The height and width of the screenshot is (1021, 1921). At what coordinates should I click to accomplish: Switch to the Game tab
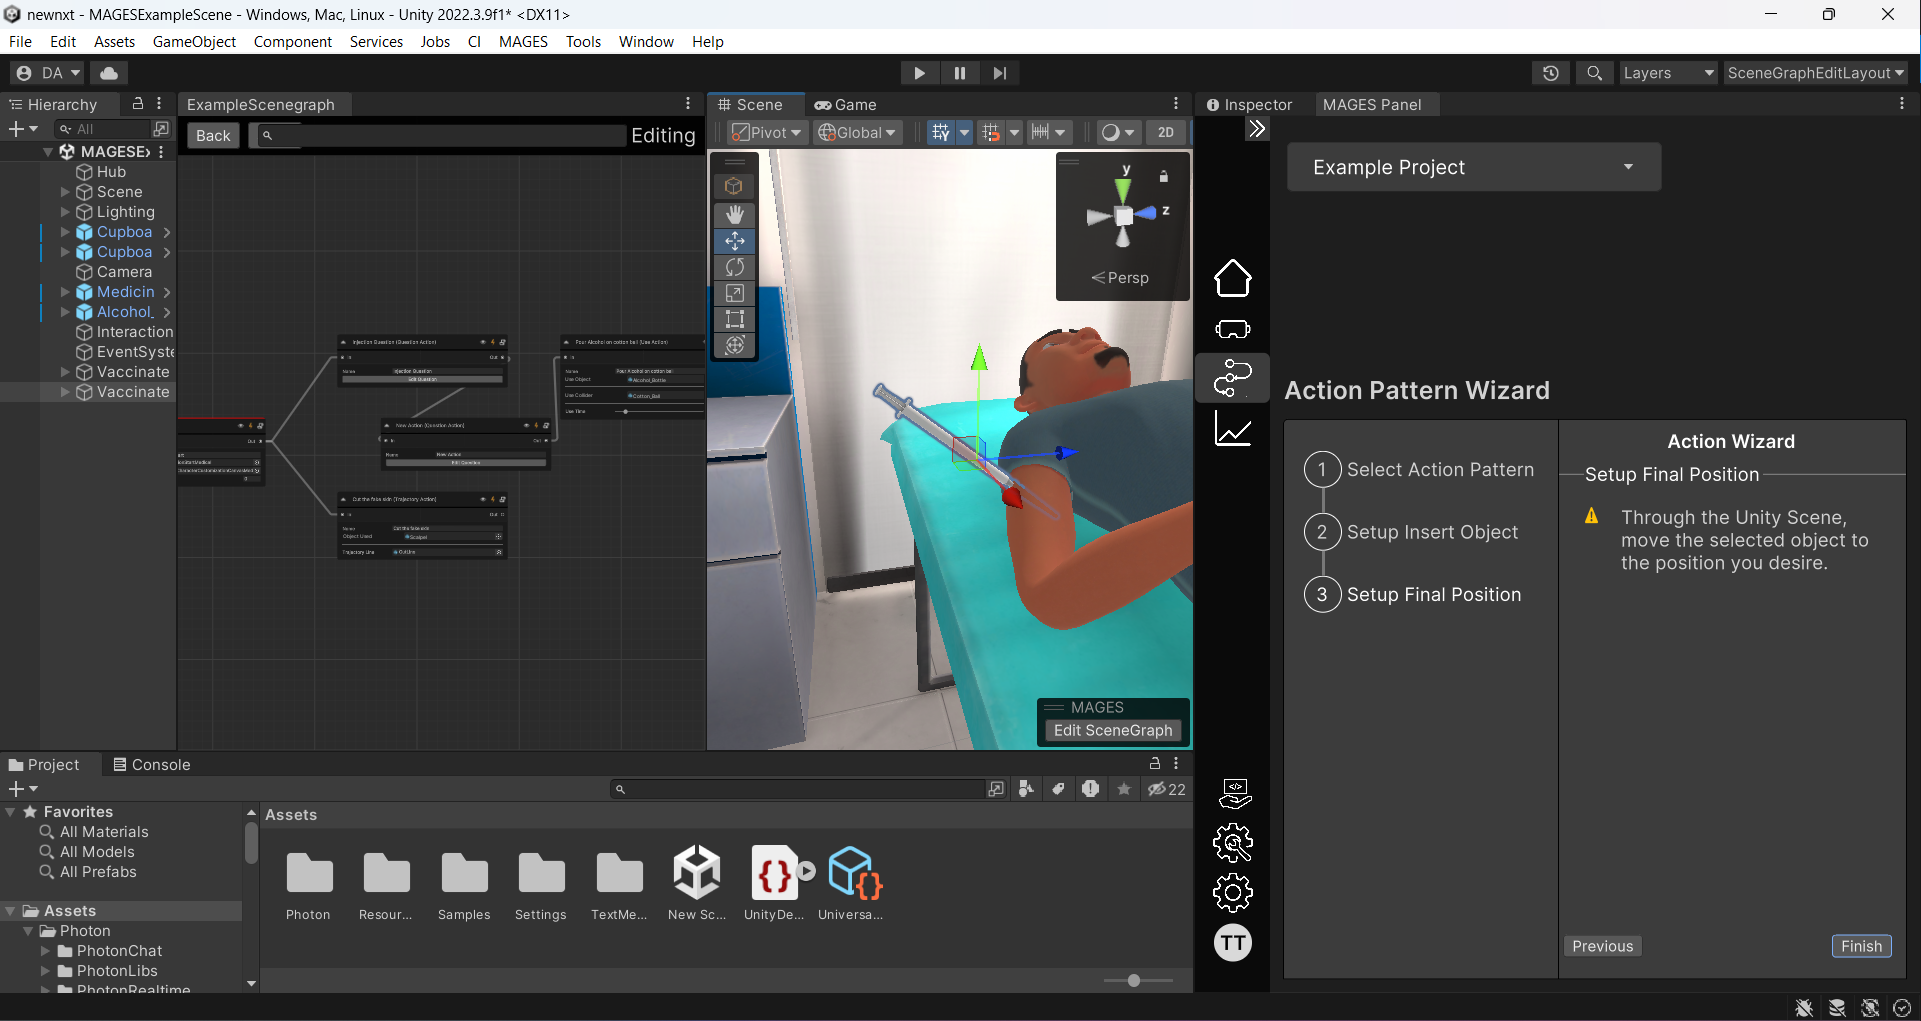[x=846, y=104]
